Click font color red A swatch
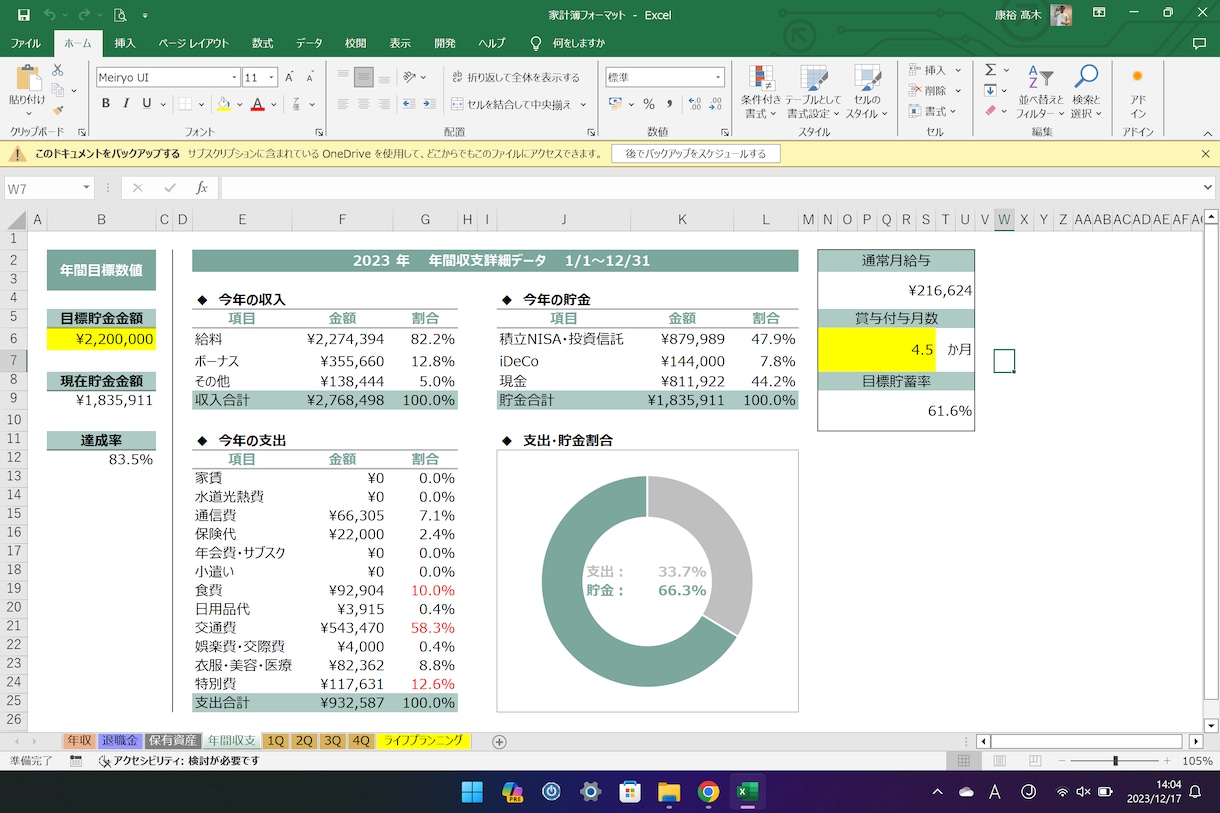This screenshot has height=813, width=1220. coord(257,104)
